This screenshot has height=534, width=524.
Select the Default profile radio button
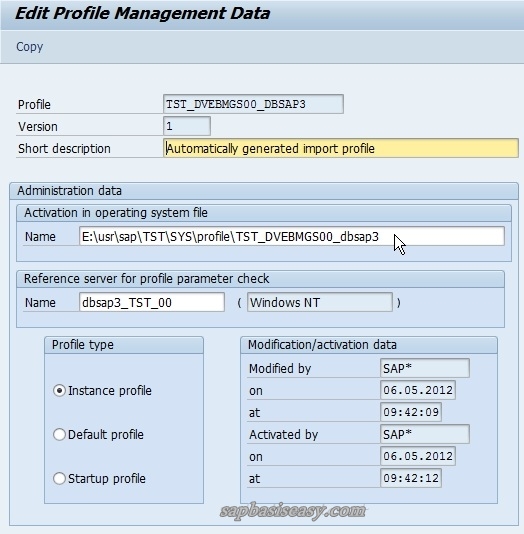[59, 435]
